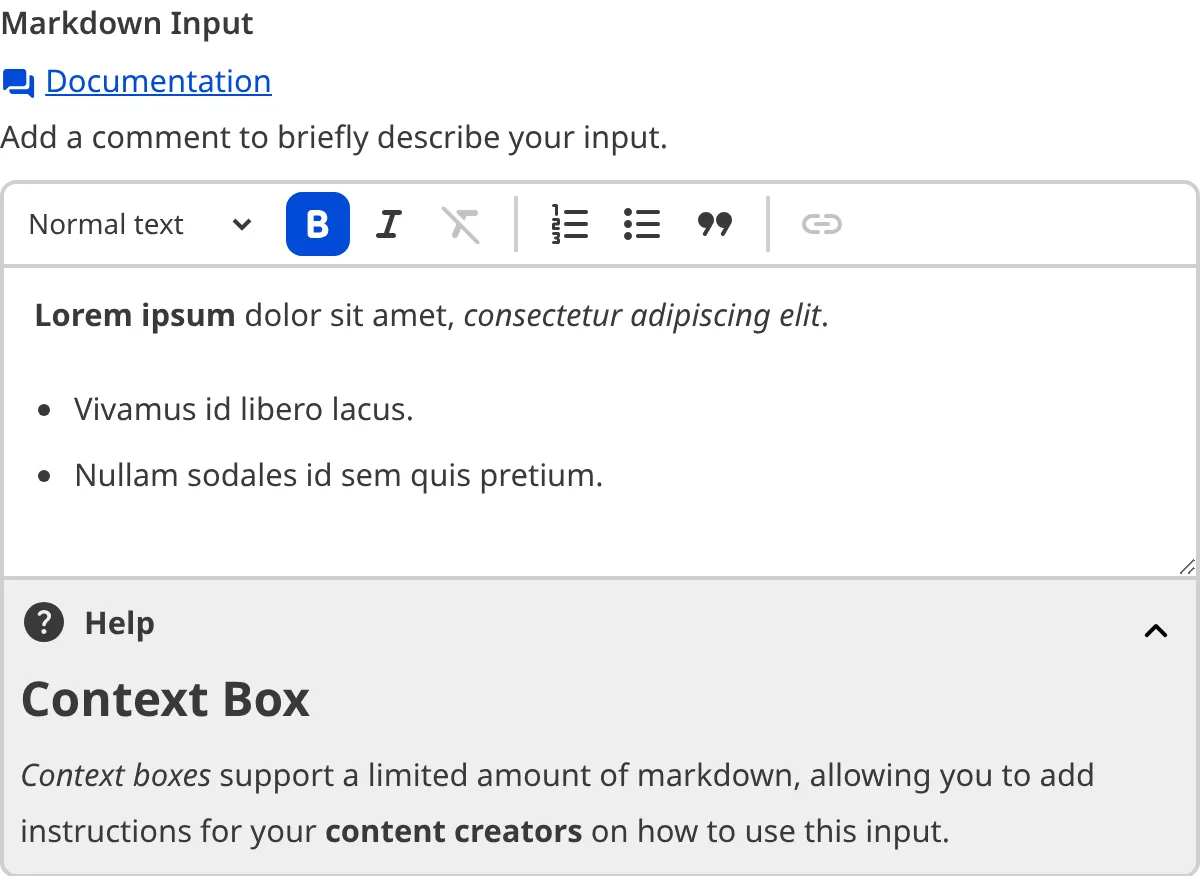The image size is (1200, 876).
Task: Open the Normal text style dropdown
Action: tap(140, 224)
